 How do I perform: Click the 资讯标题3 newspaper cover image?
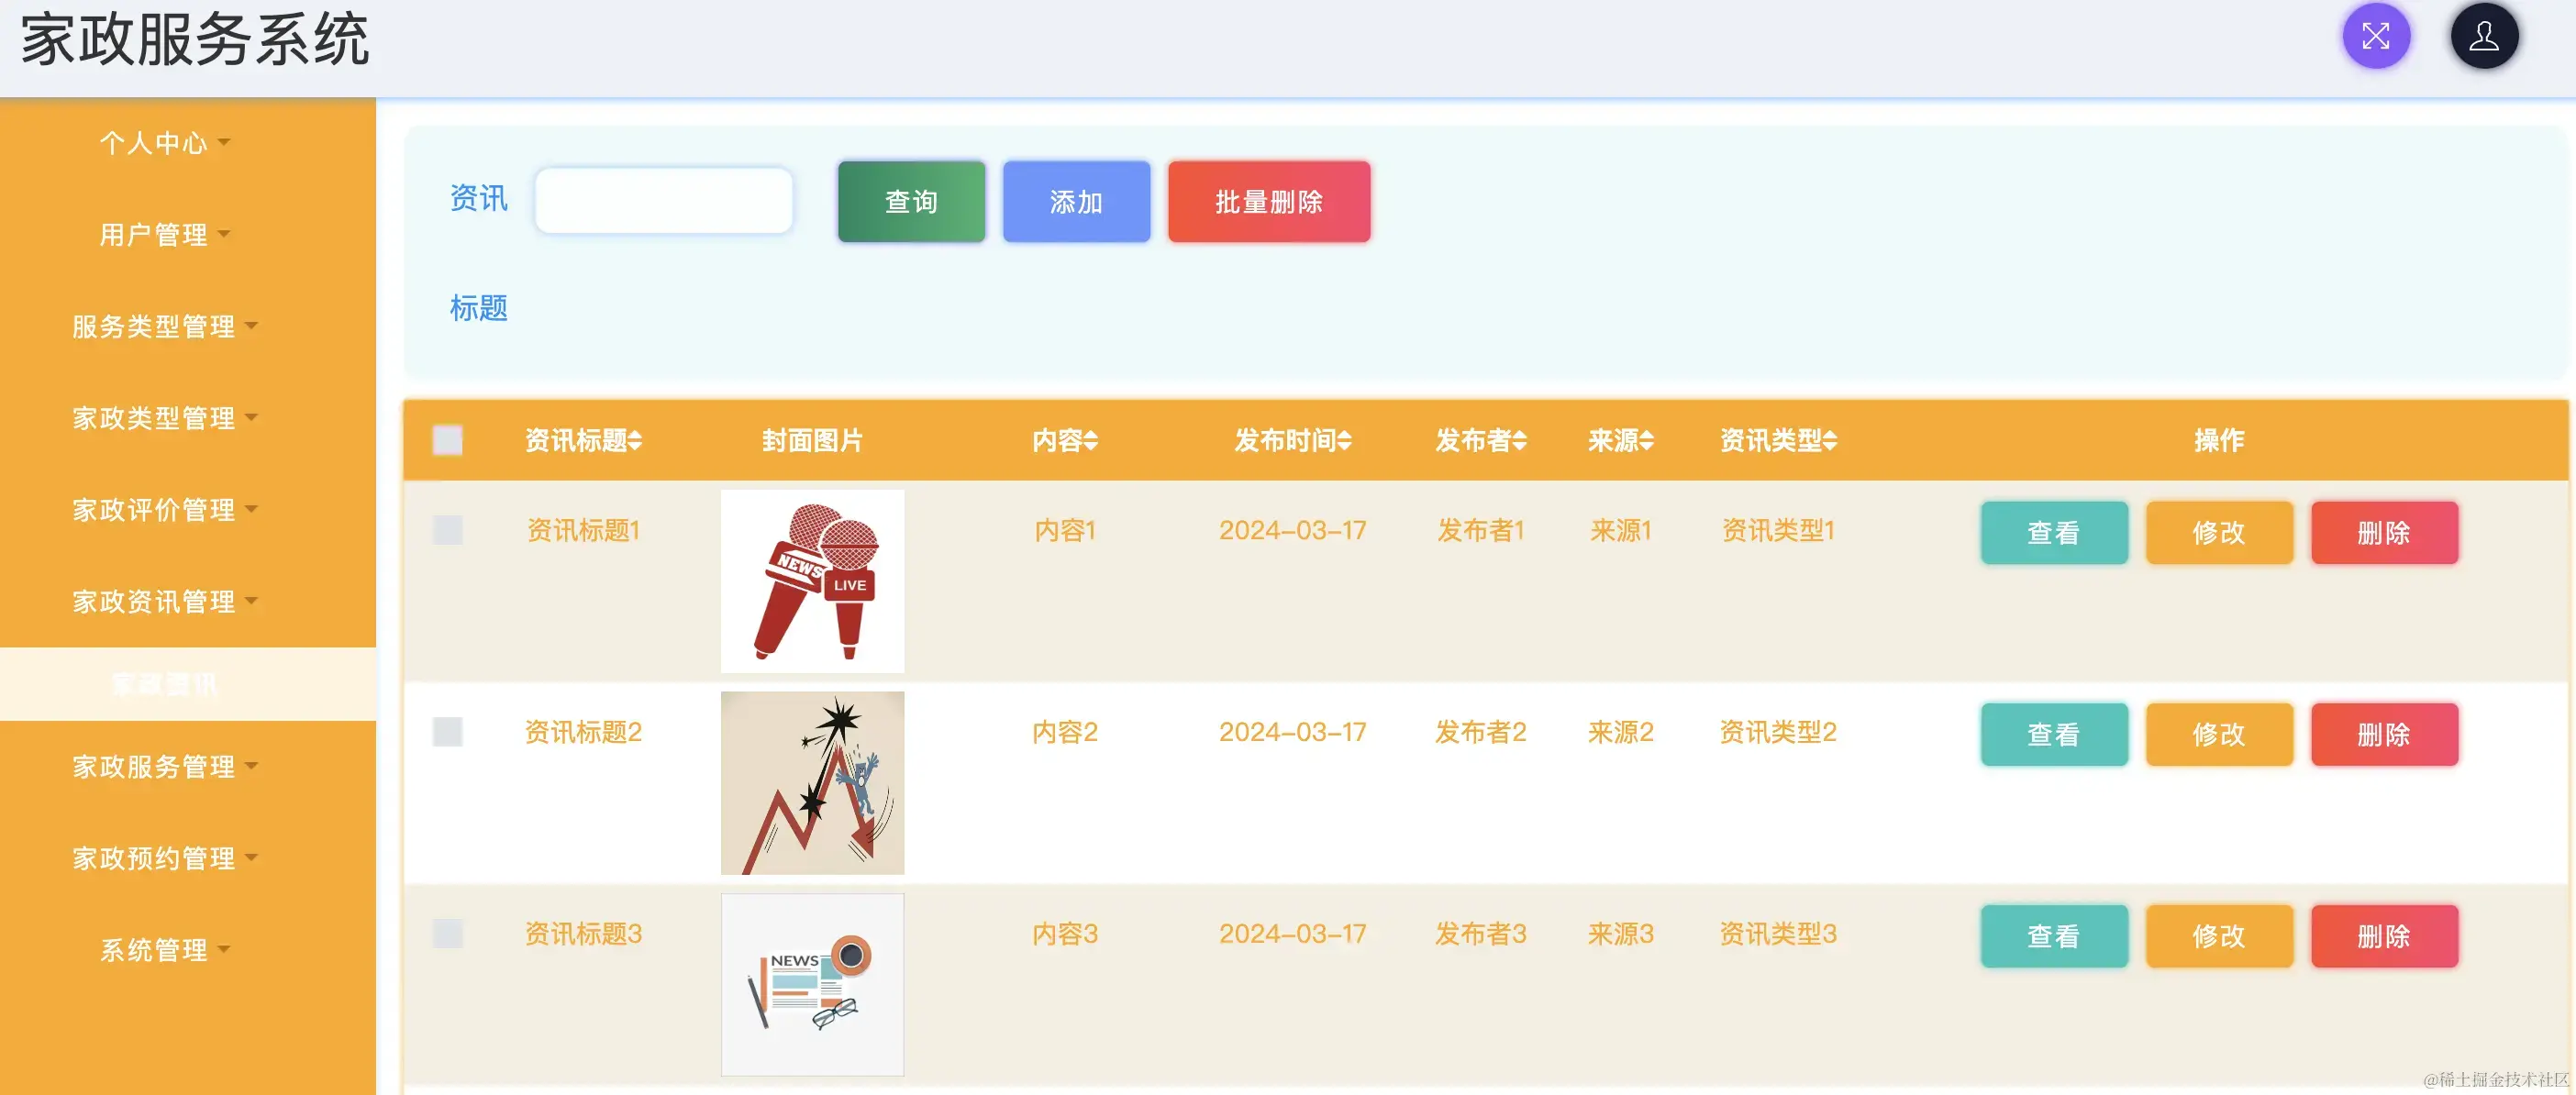812,983
